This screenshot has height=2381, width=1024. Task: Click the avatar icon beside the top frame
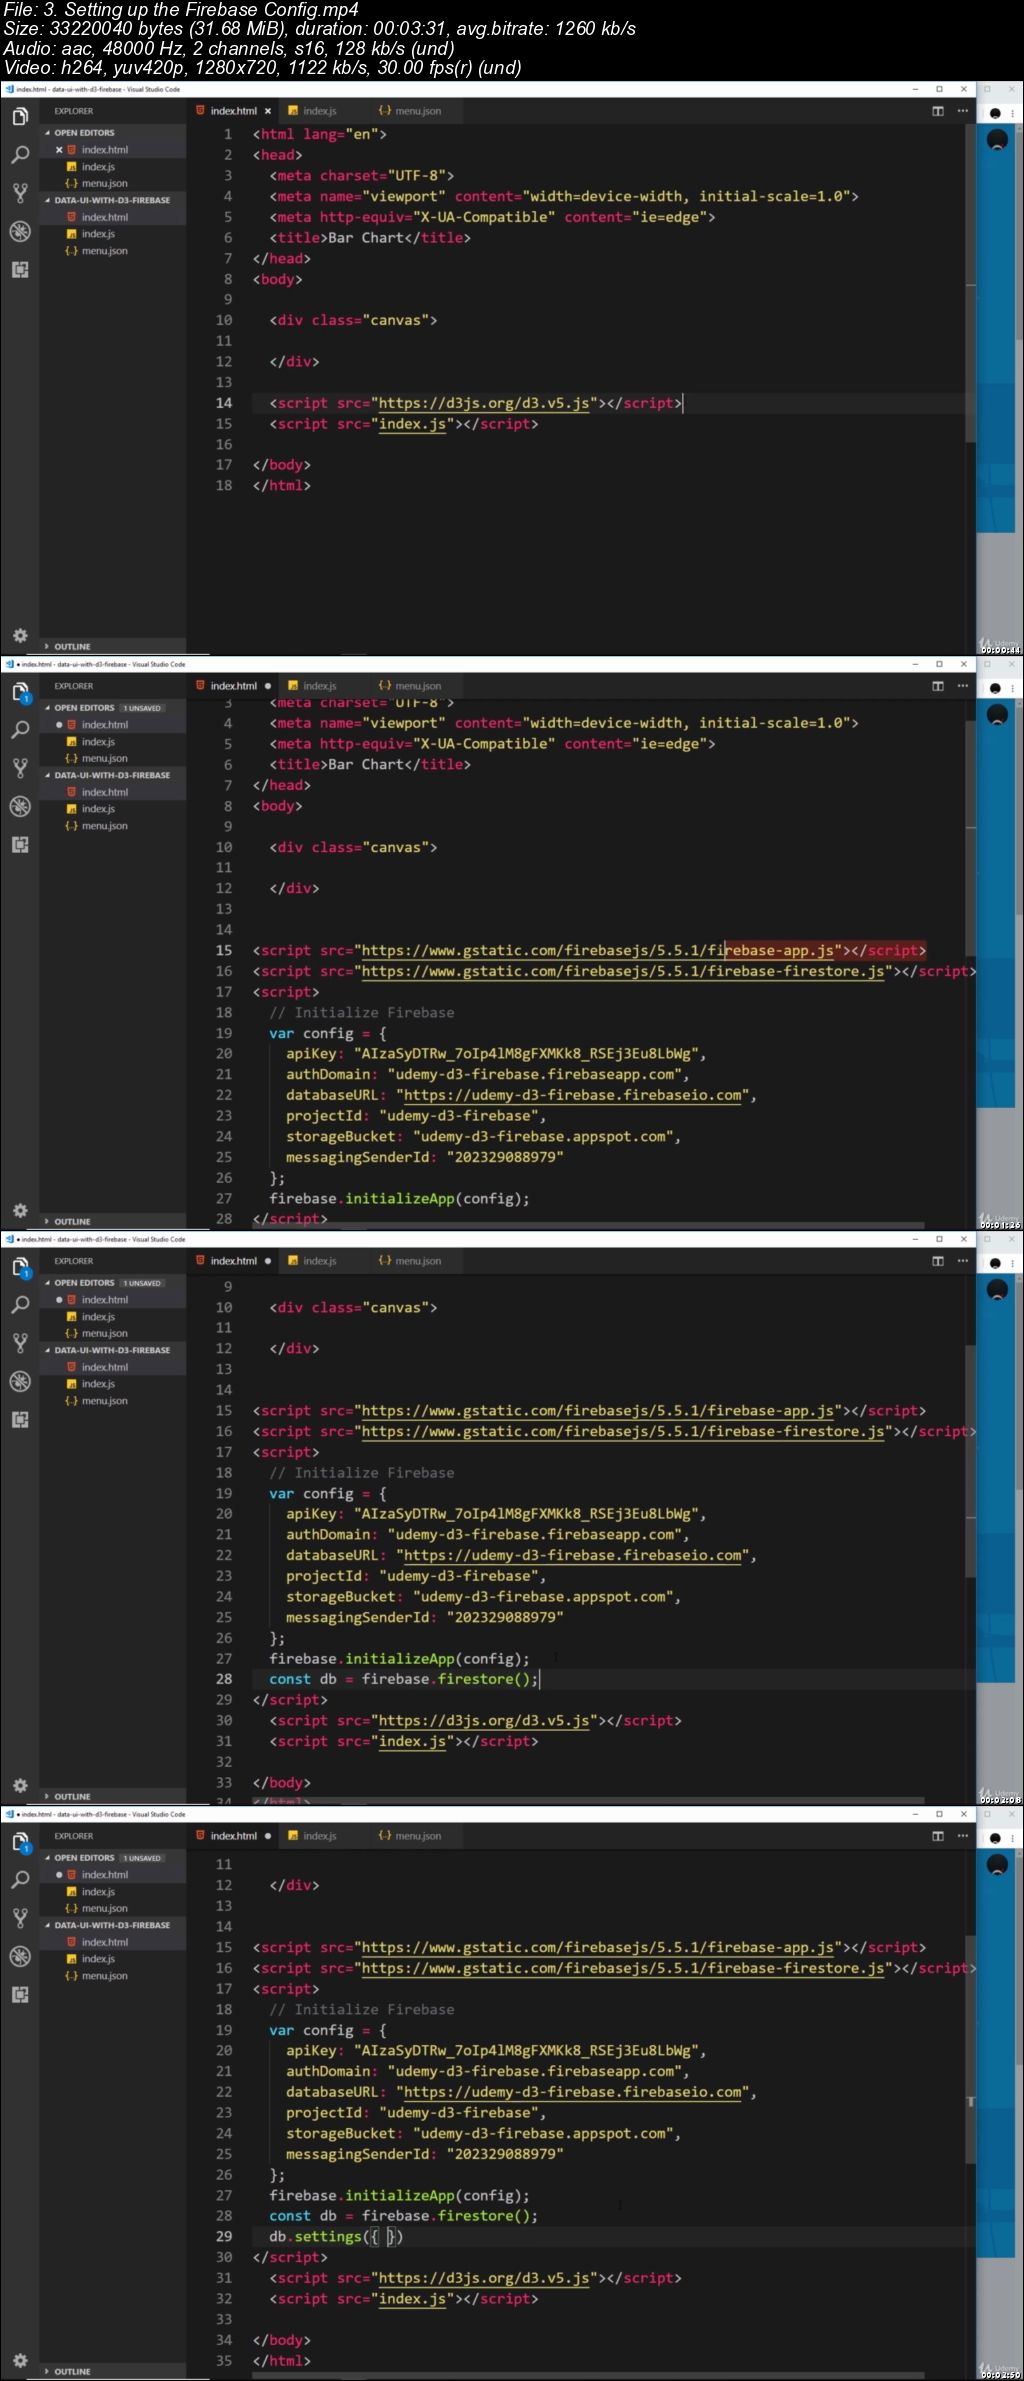tap(997, 140)
